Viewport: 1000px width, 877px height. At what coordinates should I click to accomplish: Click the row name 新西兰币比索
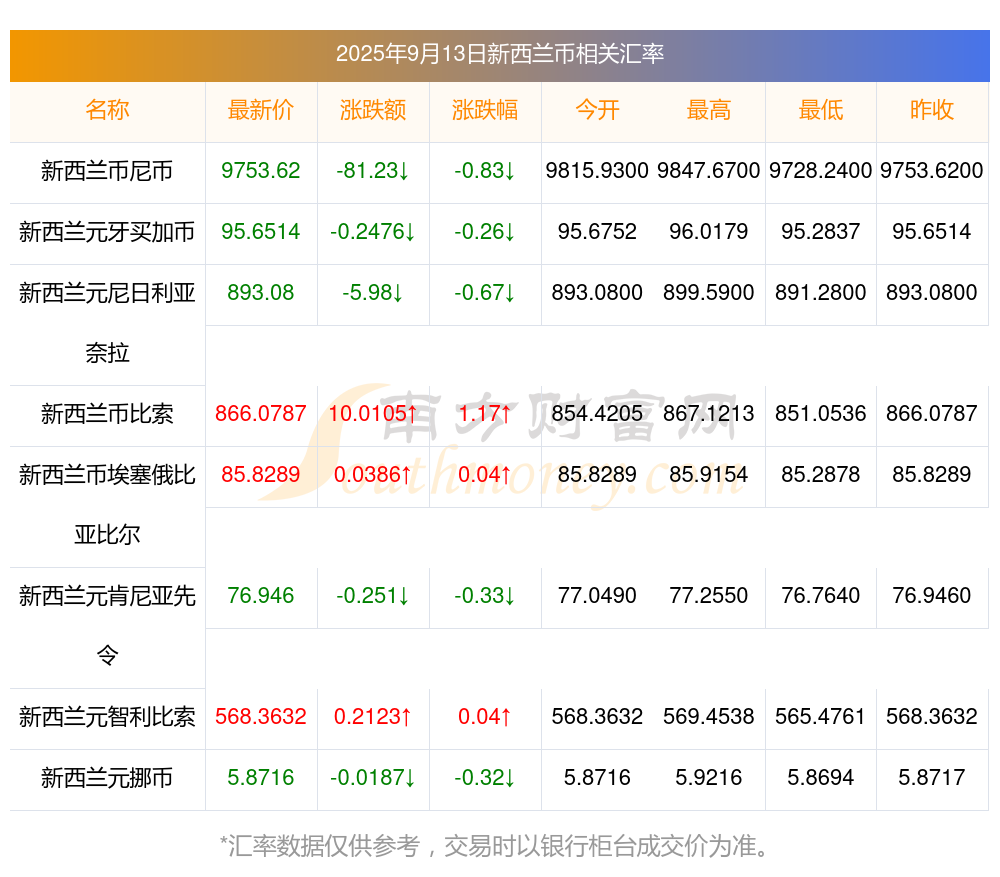tap(107, 414)
